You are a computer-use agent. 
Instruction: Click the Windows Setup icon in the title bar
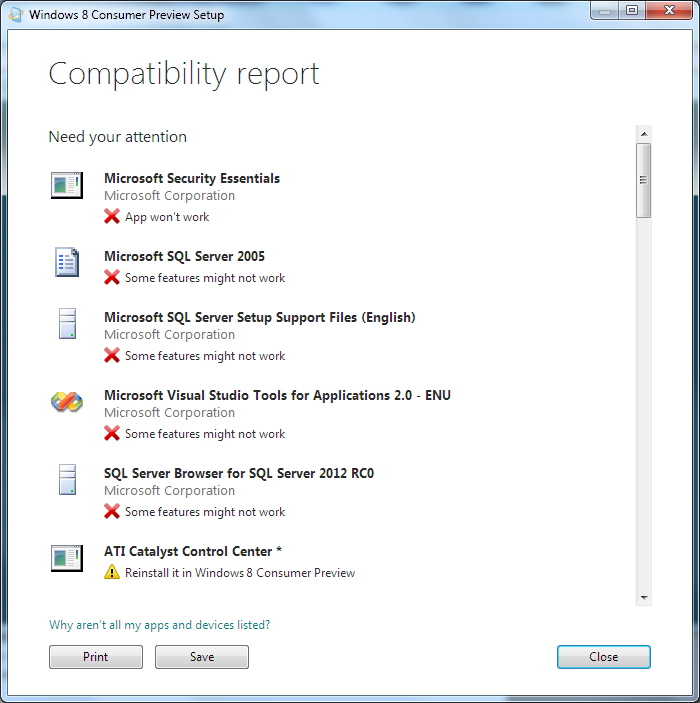tap(15, 14)
